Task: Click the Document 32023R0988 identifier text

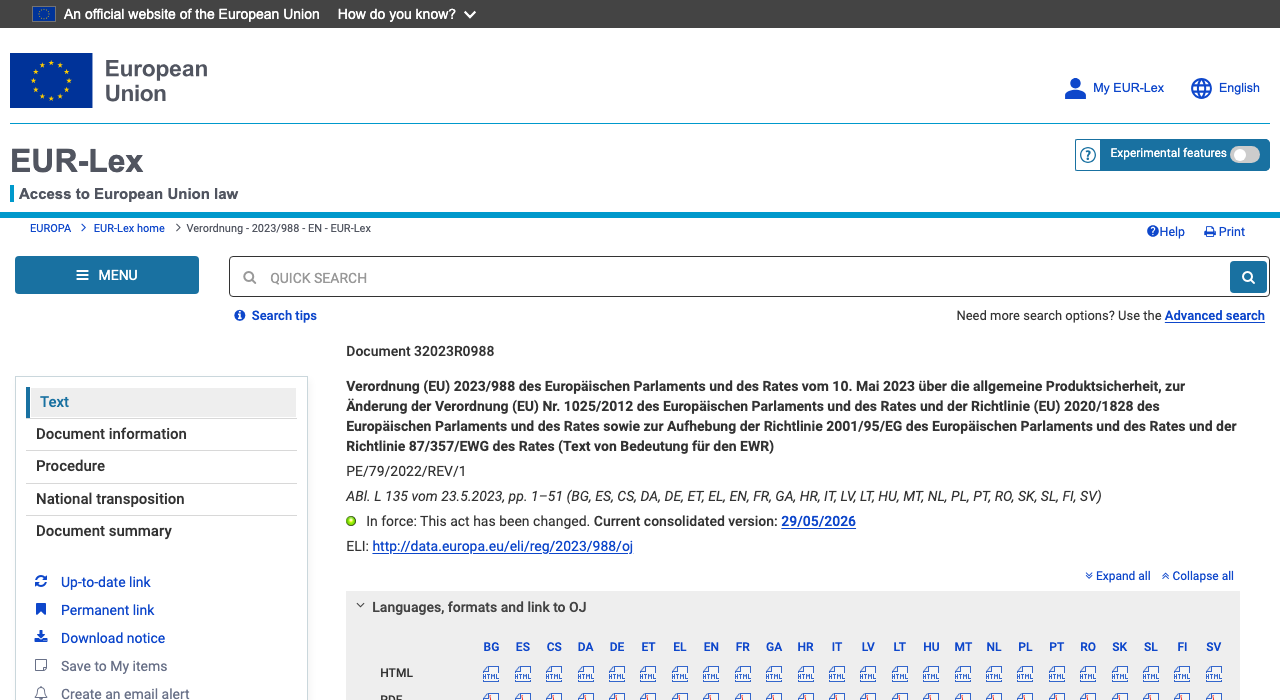Action: tap(420, 351)
